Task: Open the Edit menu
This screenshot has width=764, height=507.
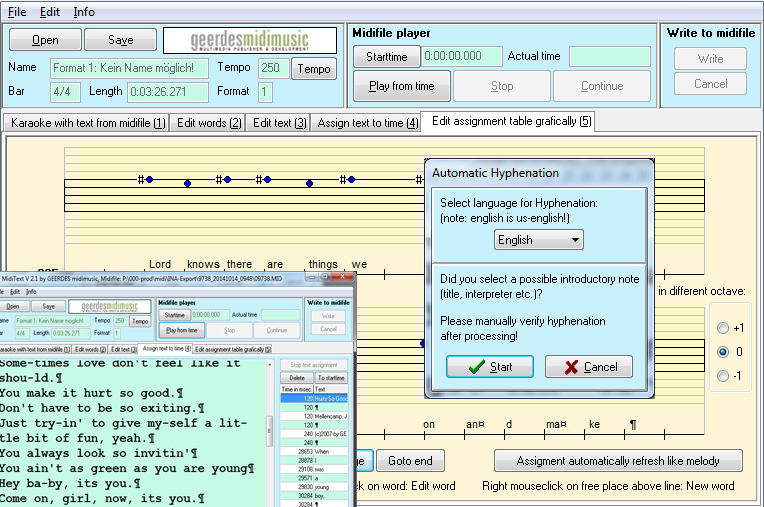Action: pos(50,12)
